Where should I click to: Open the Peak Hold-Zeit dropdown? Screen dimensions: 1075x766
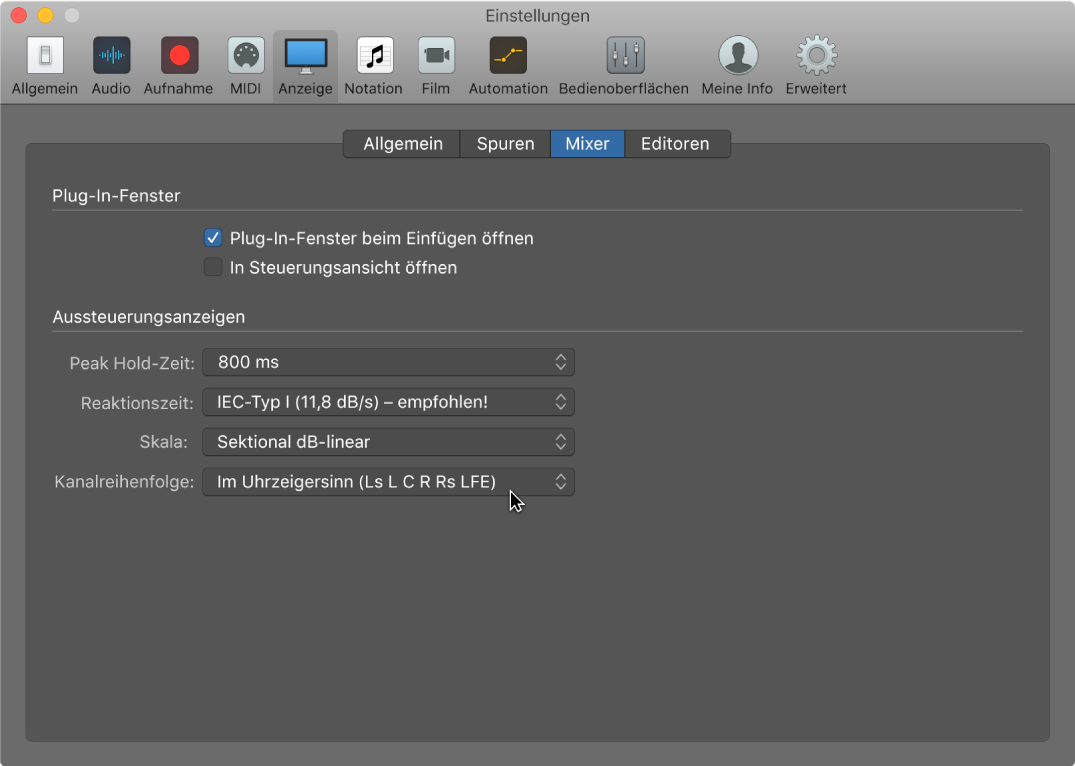[388, 362]
